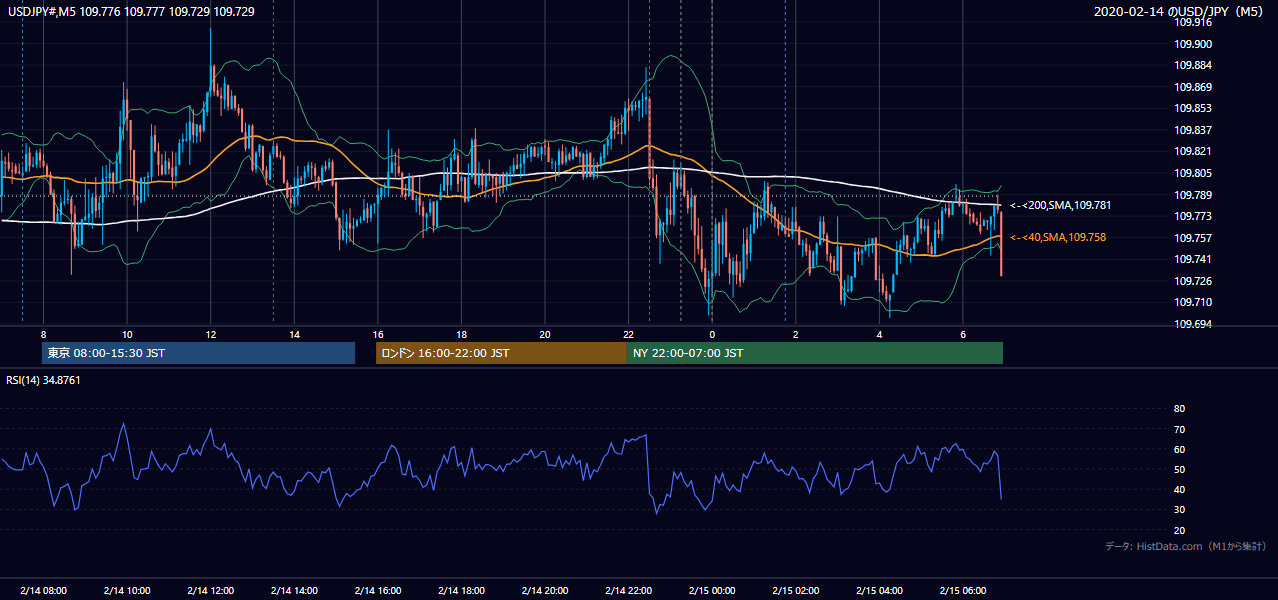Click the 2/14 16:00 time label
This screenshot has height=600, width=1278.
(x=377, y=591)
